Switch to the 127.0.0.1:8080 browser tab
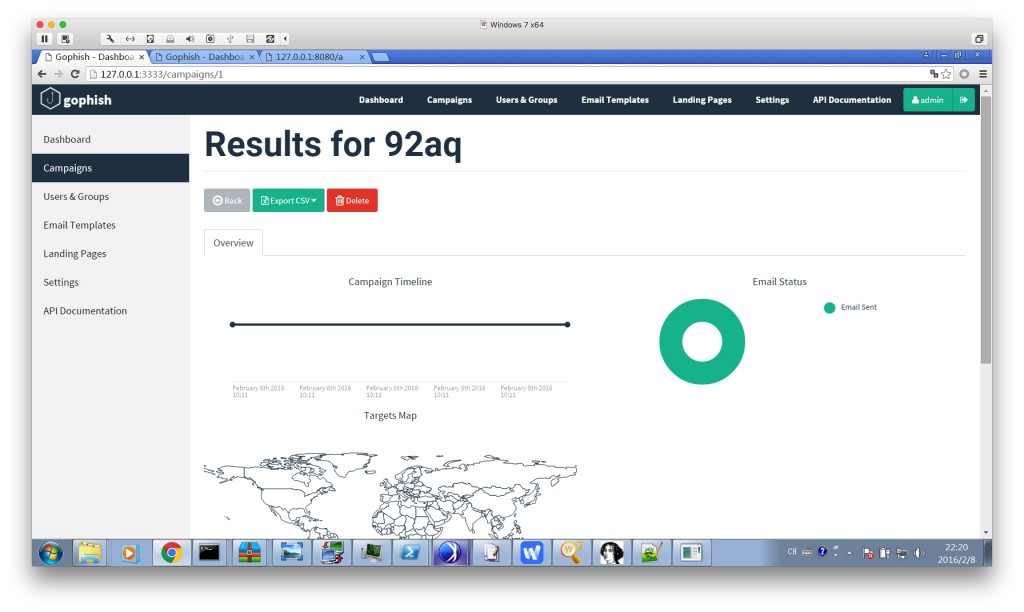The width and height of the screenshot is (1024, 612). pos(310,57)
